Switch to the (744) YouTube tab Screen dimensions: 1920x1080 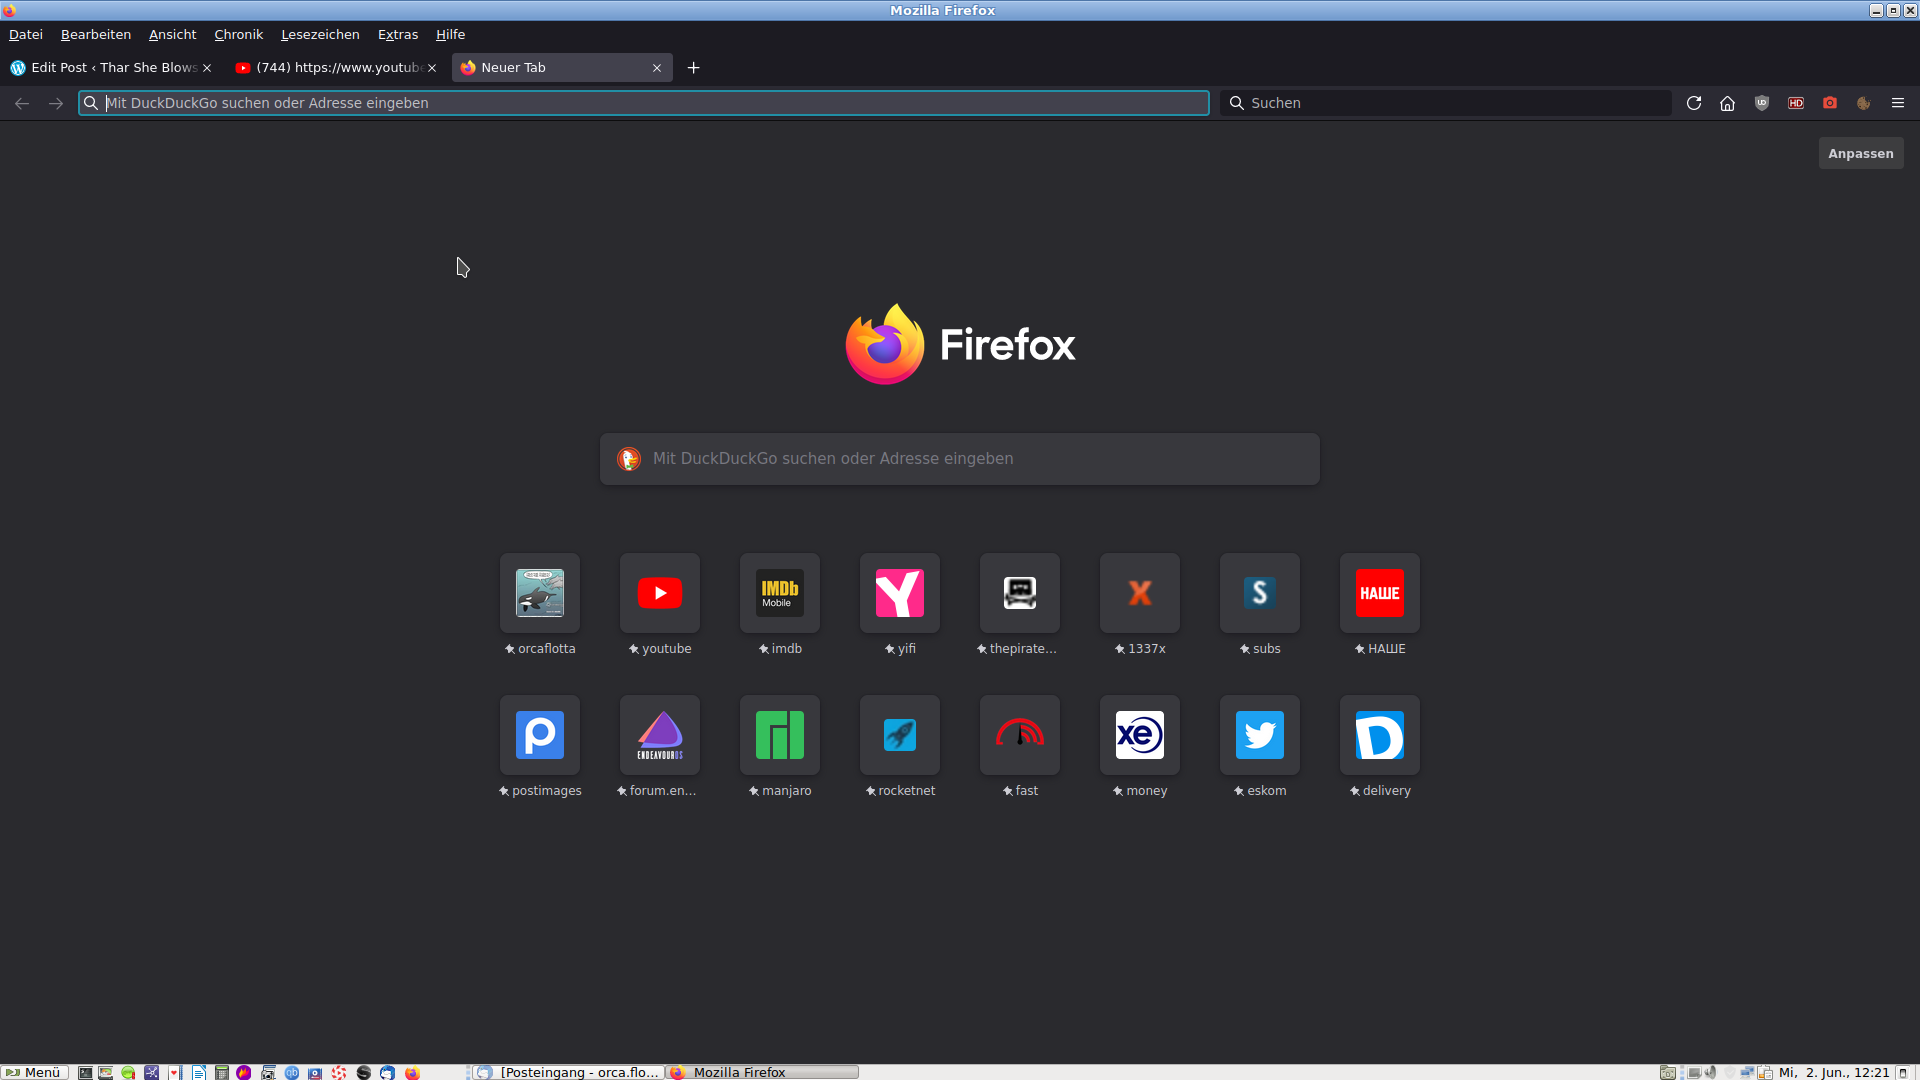(x=335, y=67)
